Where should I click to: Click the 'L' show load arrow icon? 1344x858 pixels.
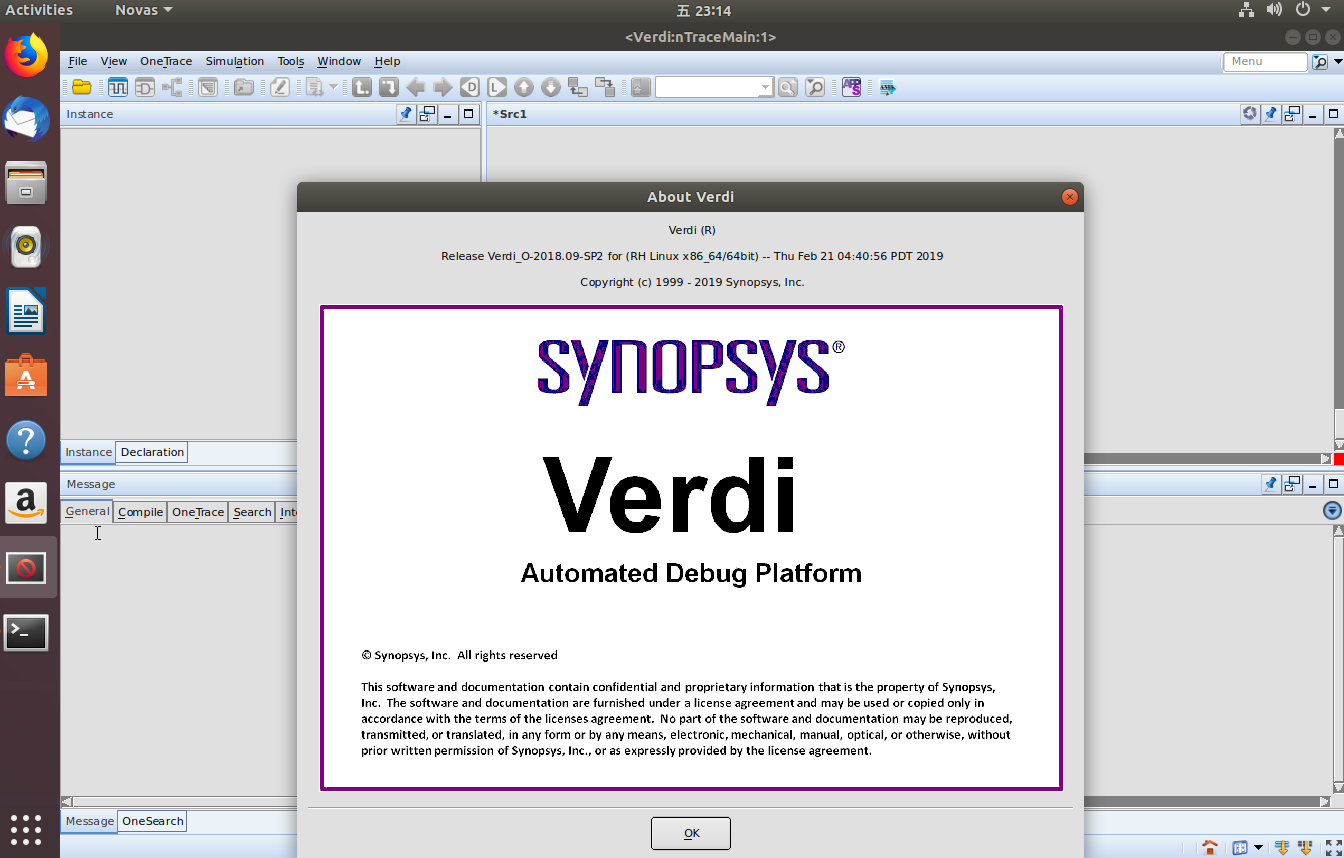click(x=497, y=87)
